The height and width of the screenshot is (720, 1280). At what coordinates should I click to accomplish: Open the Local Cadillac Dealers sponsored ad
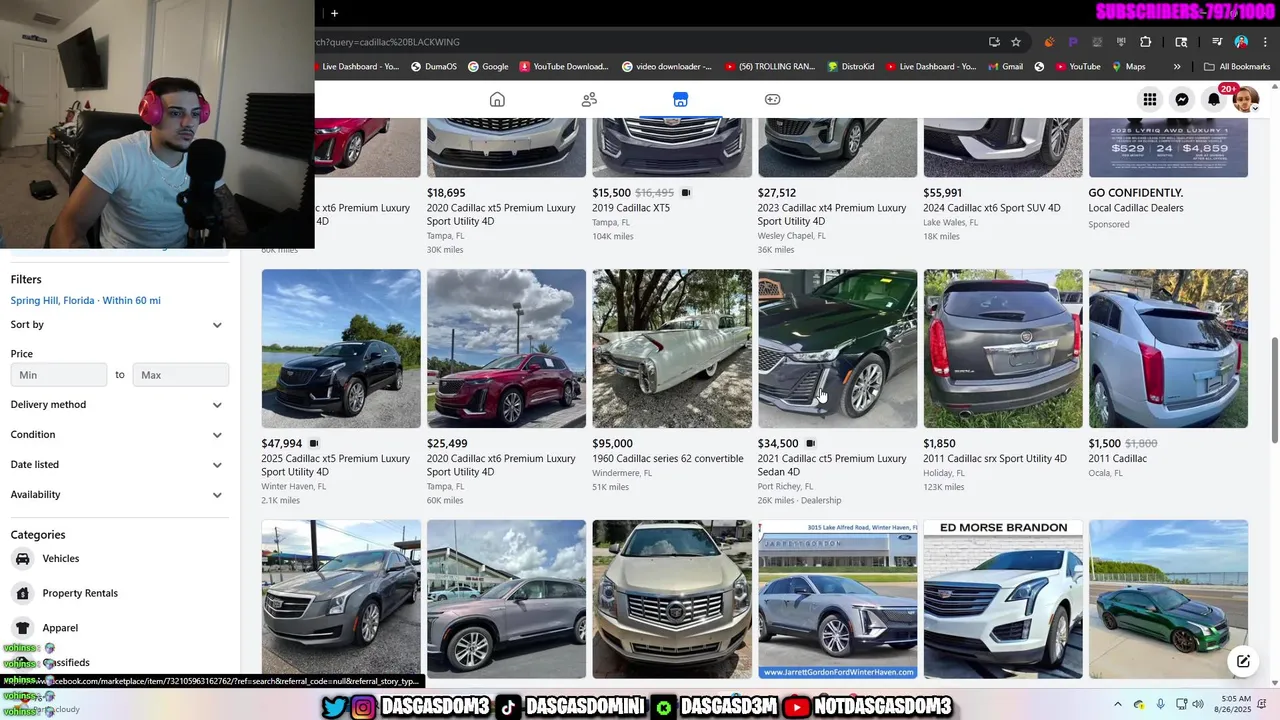point(1136,208)
